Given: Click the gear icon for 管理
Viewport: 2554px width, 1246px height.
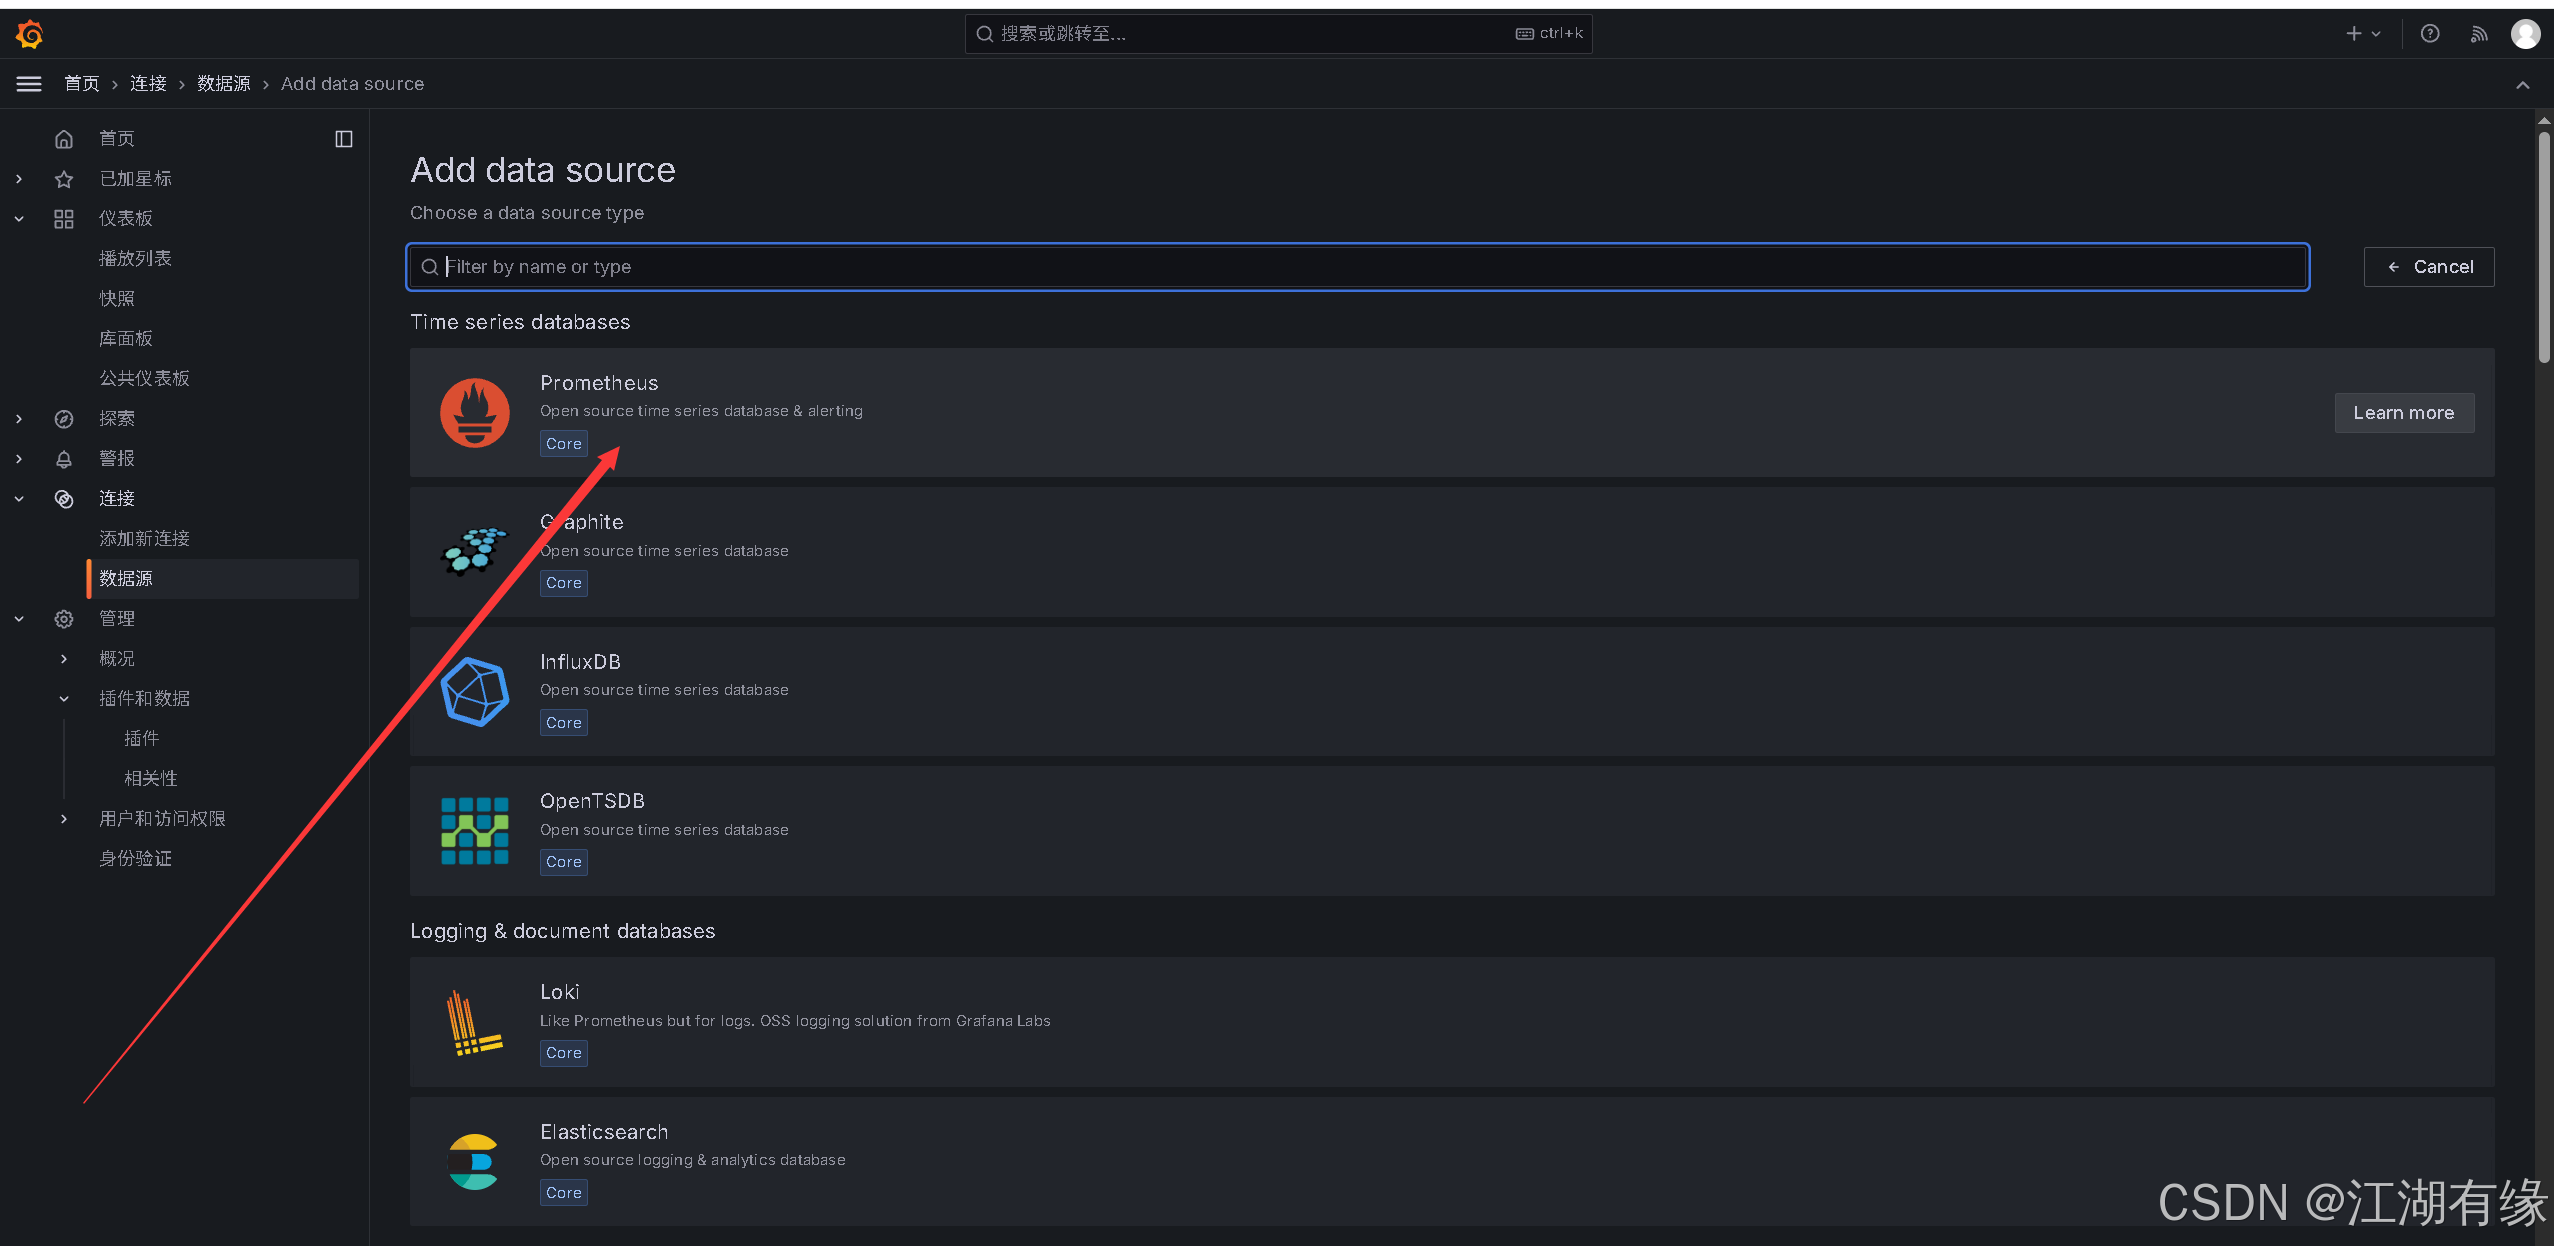Looking at the screenshot, I should (x=64, y=619).
